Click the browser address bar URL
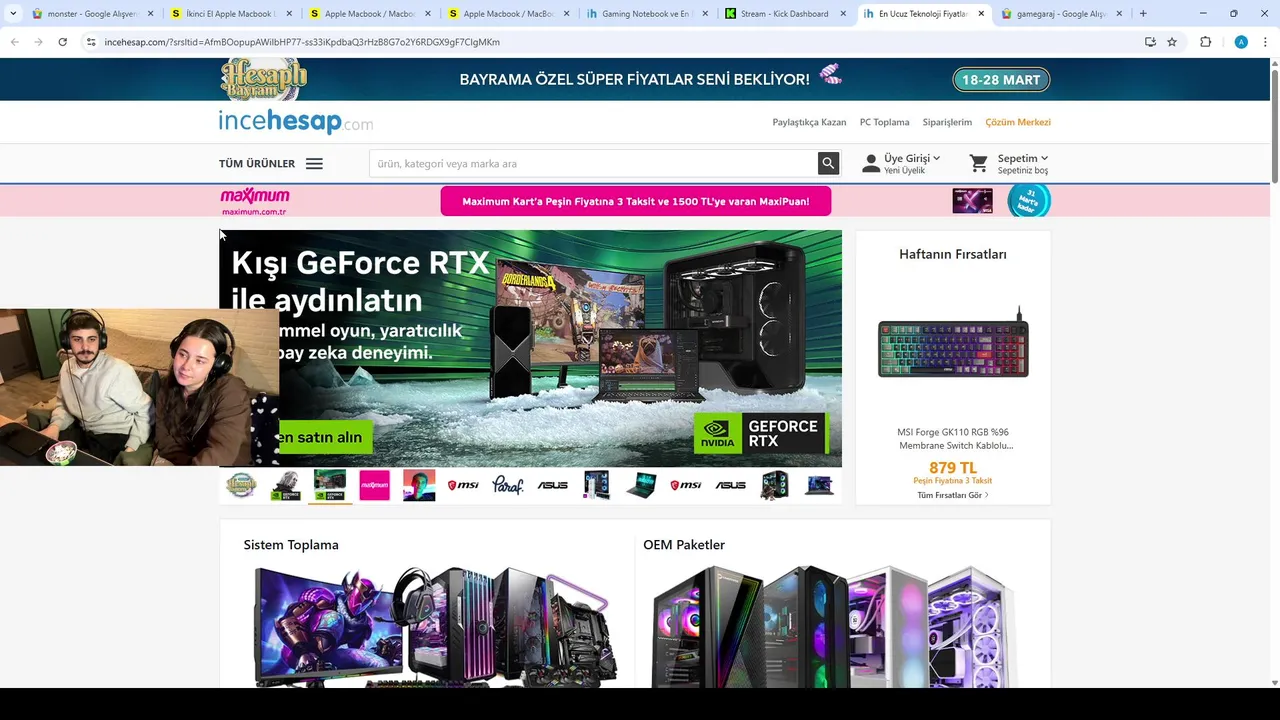1280x720 pixels. pyautogui.click(x=302, y=42)
